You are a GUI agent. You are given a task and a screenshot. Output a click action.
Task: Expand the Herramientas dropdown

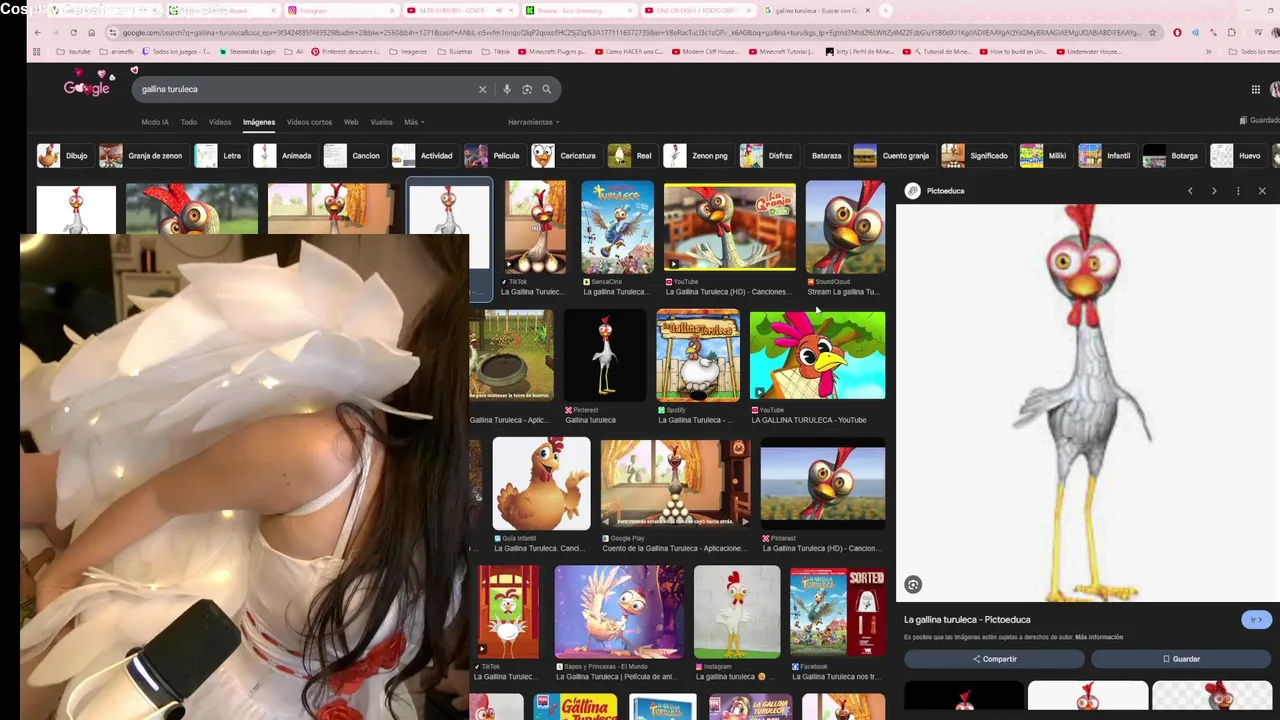(x=533, y=122)
